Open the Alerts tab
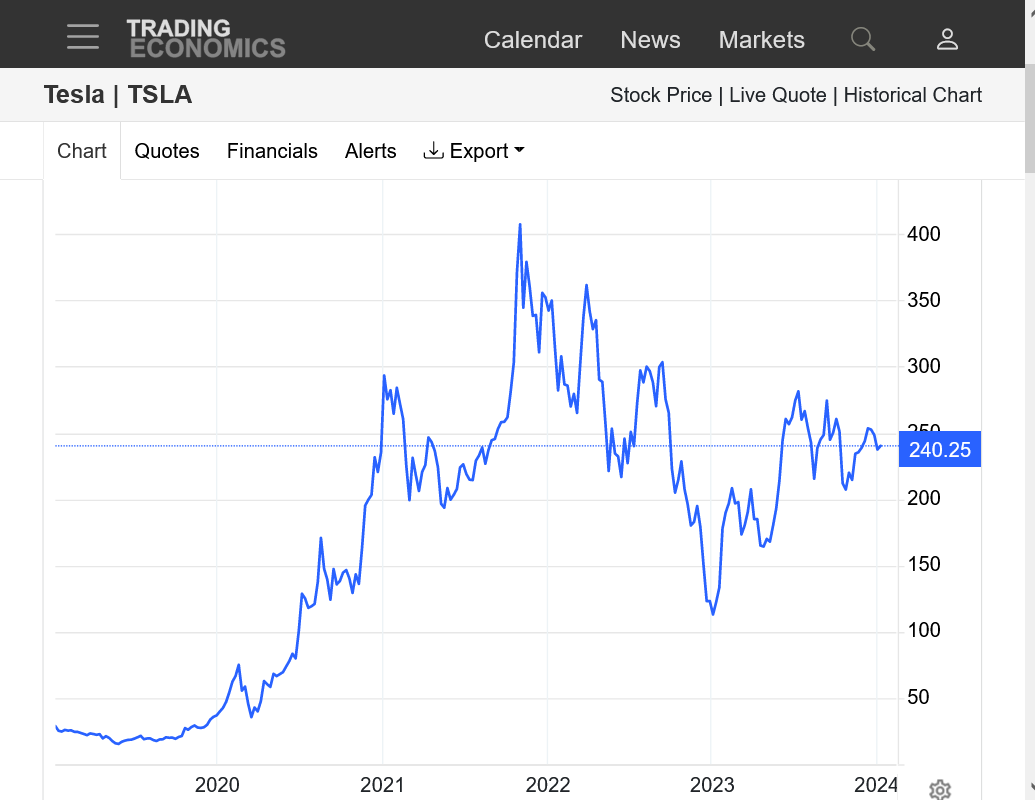The height and width of the screenshot is (808, 1035). tap(370, 151)
